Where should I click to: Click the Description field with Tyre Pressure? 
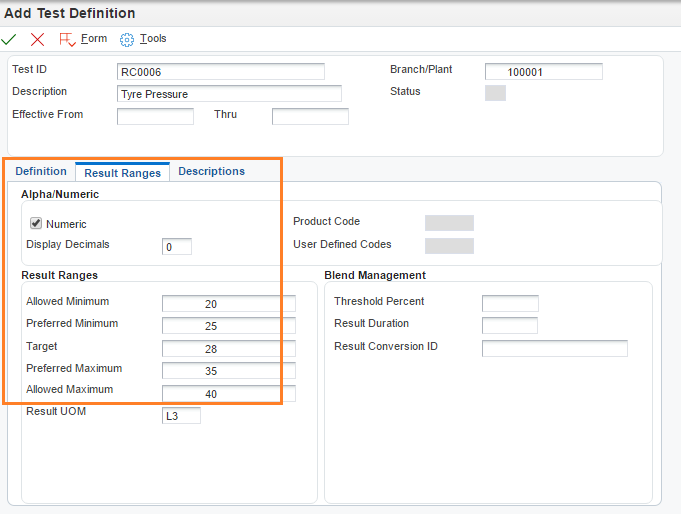pyautogui.click(x=229, y=94)
